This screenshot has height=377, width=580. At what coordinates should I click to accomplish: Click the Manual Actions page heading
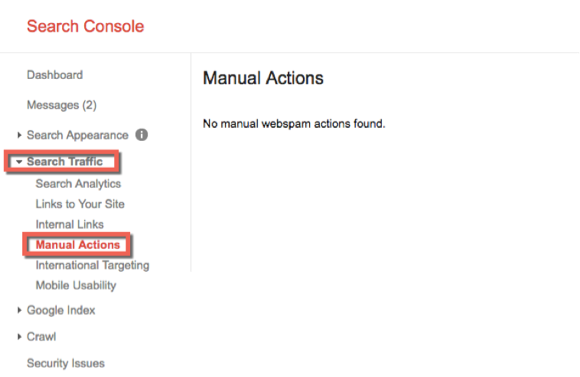tap(263, 78)
